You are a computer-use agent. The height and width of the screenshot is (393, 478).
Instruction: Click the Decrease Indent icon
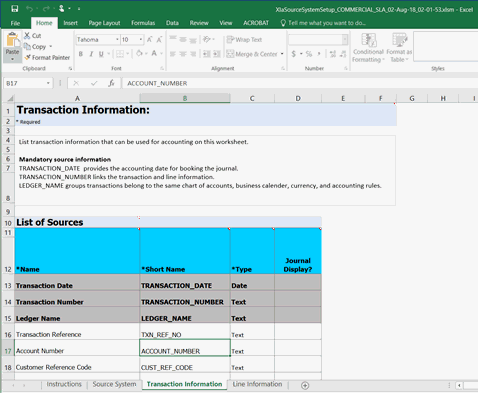[x=207, y=54]
